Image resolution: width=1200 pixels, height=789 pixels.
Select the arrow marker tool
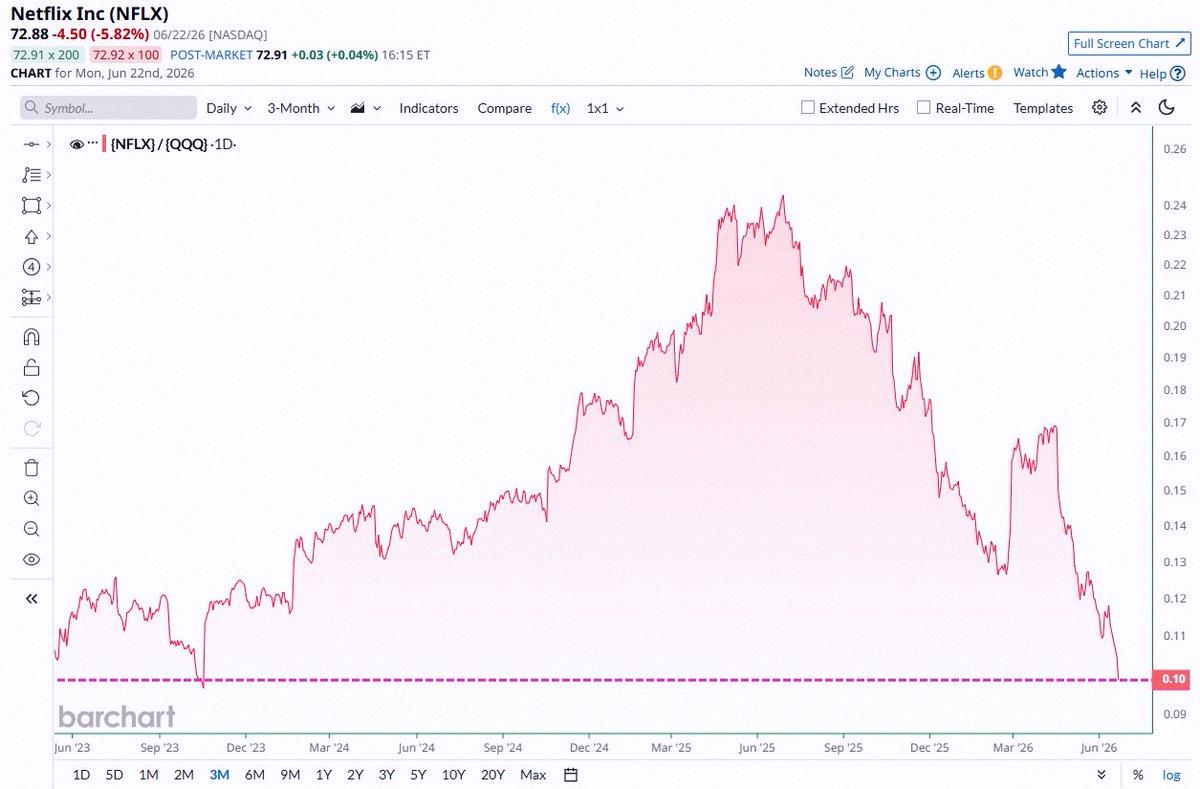(31, 236)
